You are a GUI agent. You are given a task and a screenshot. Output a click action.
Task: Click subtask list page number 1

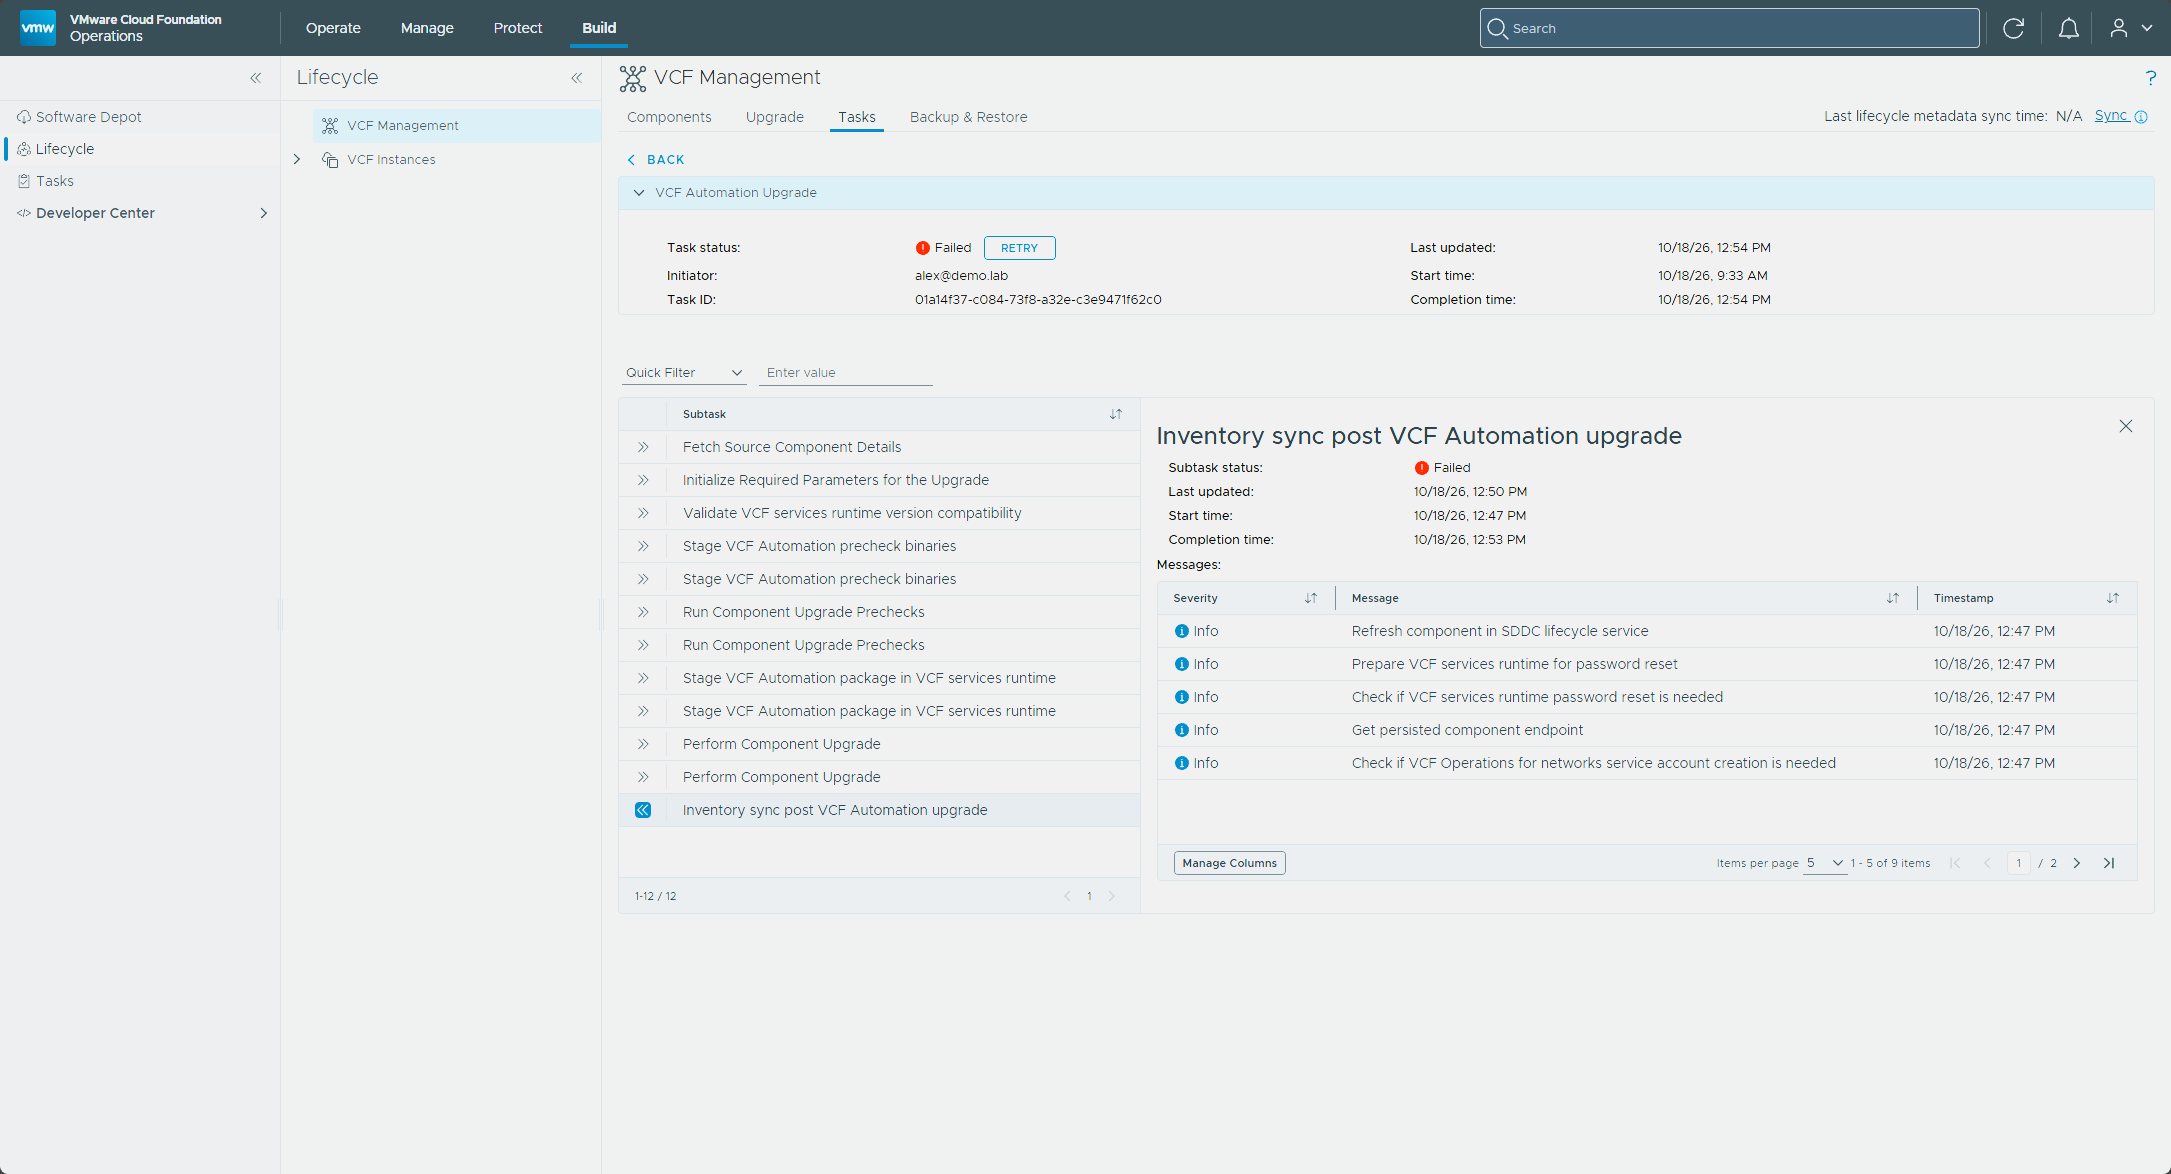coord(1089,896)
